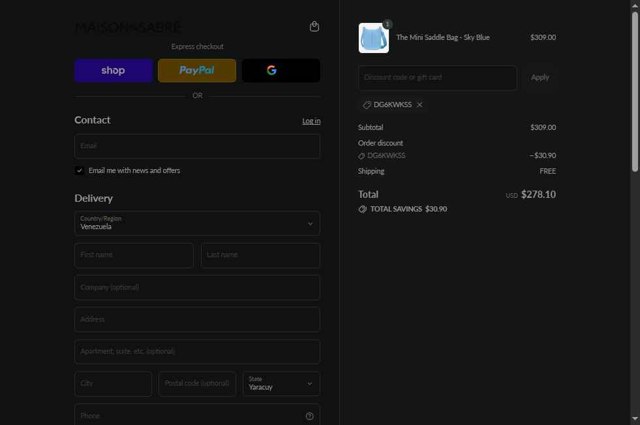The image size is (640, 425).
Task: Select the tag icon beside TOTAL SAVINGS
Action: 362,209
